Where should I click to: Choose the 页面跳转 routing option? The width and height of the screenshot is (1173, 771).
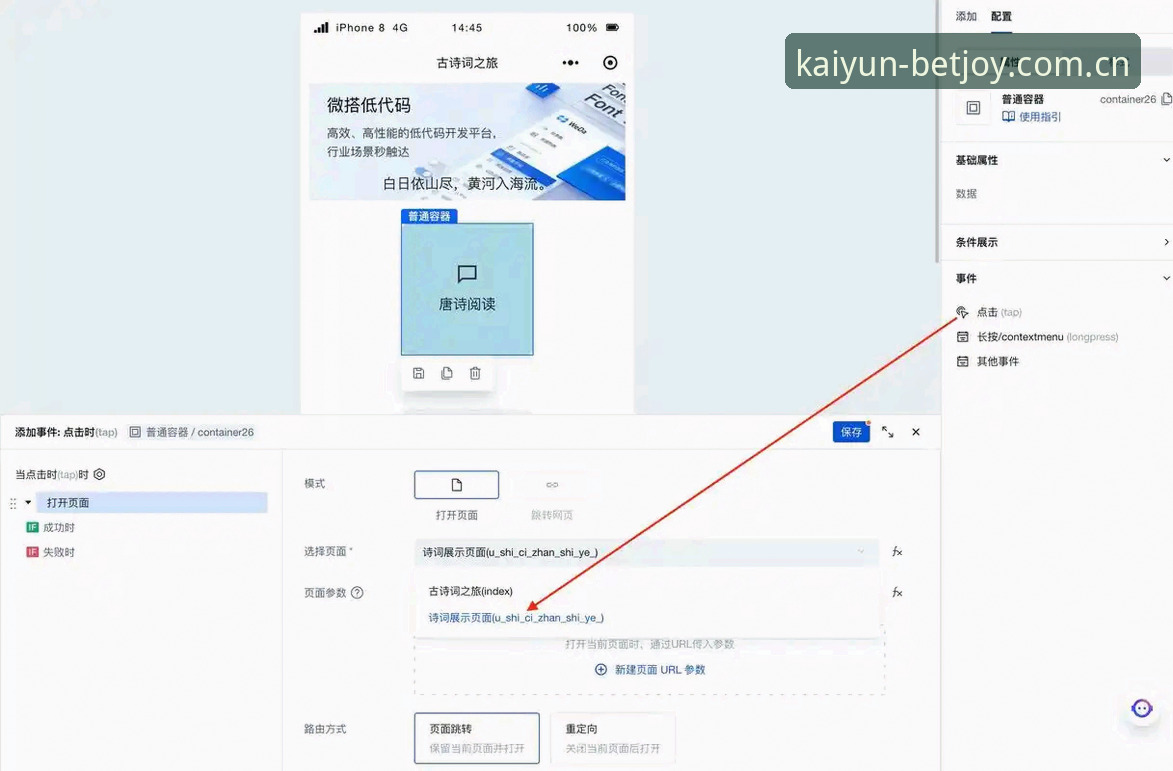477,738
